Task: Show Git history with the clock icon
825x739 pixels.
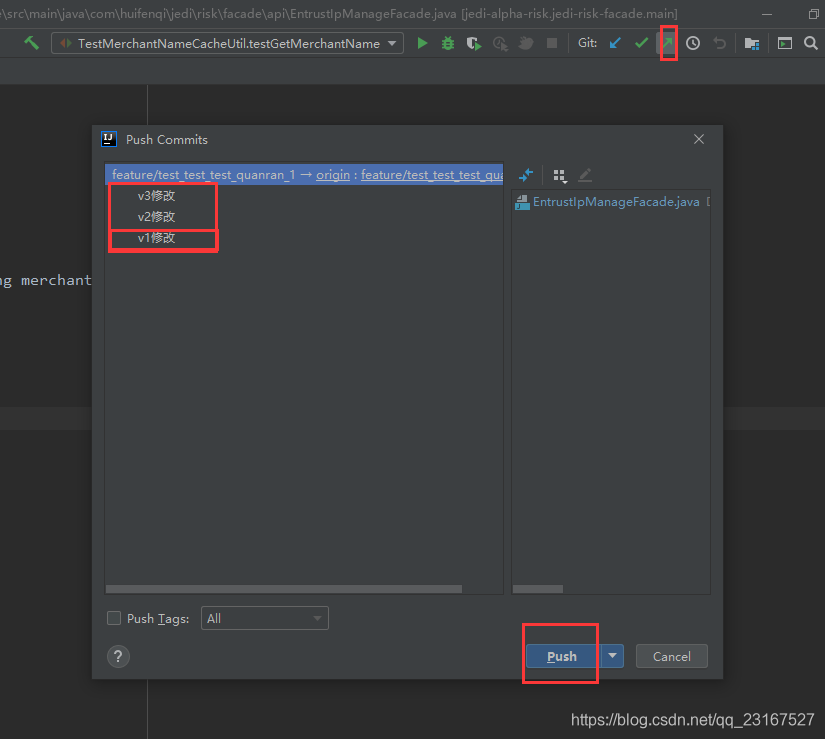Action: click(693, 43)
